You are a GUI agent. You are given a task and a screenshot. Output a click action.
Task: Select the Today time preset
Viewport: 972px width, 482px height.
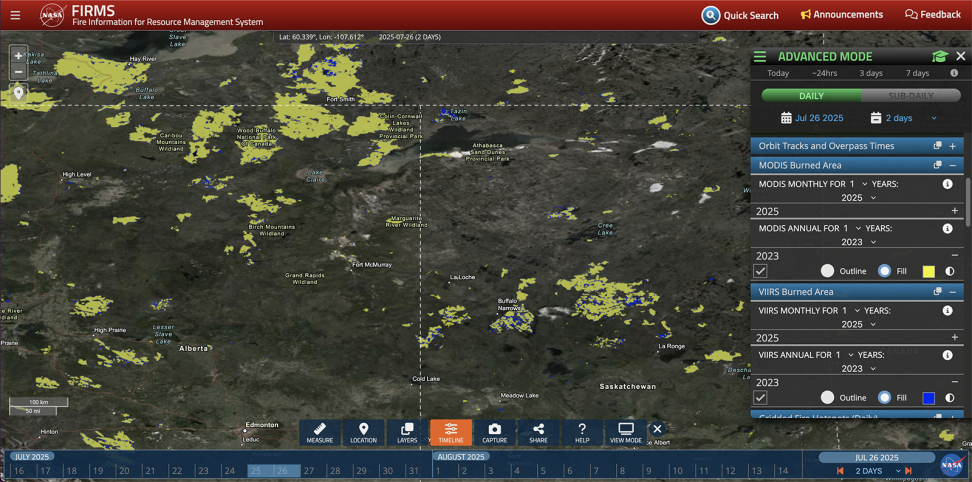point(778,73)
